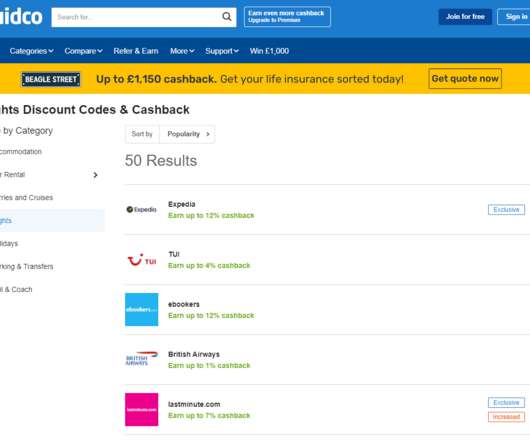Image resolution: width=530 pixels, height=442 pixels.
Task: Click Earn up to 7% cashback
Action: [x=209, y=416]
